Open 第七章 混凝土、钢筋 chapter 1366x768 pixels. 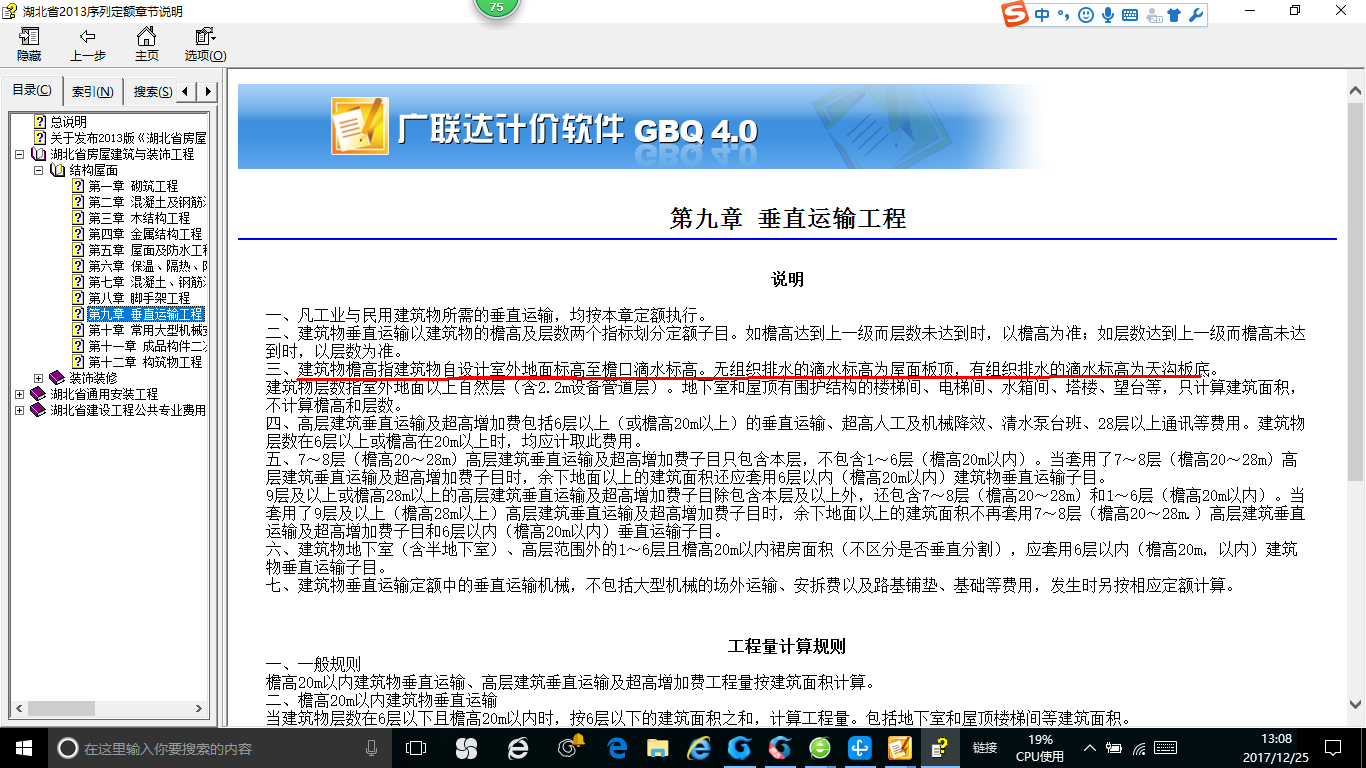tap(147, 282)
